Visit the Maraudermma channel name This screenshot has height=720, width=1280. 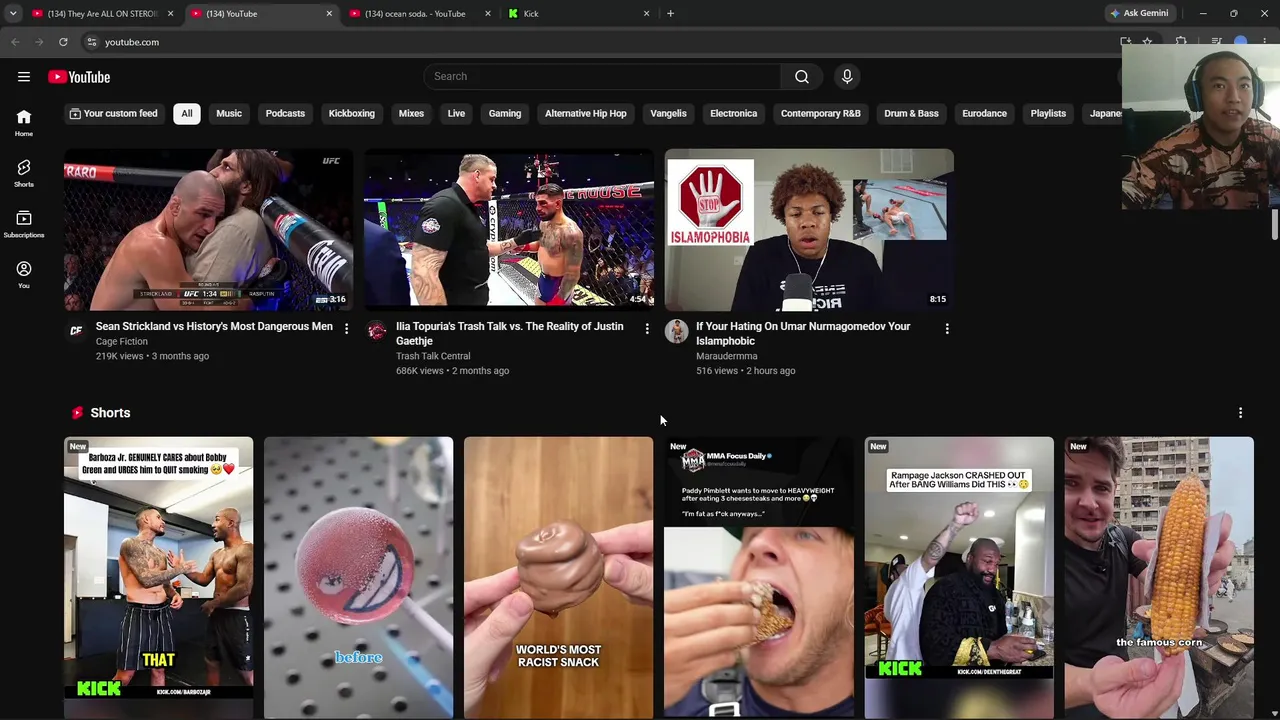[727, 356]
